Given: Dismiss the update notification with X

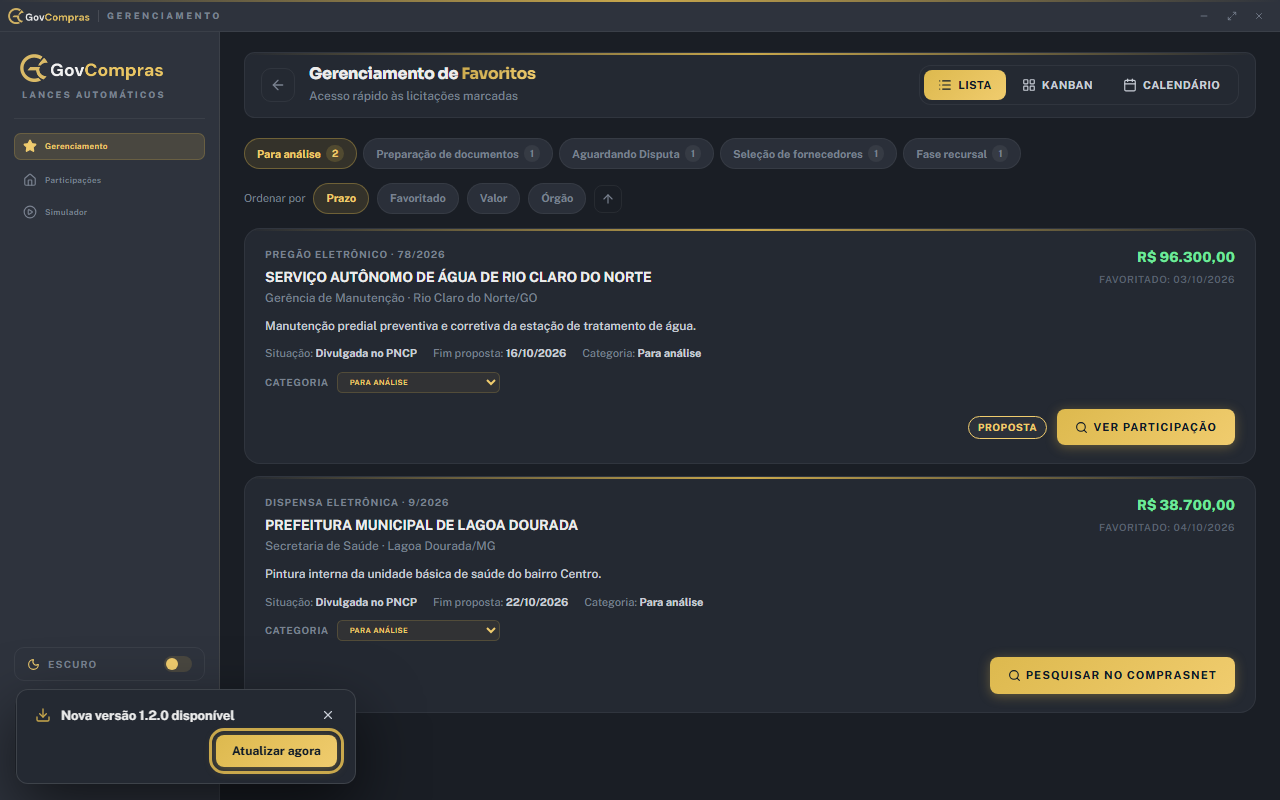Looking at the screenshot, I should pyautogui.click(x=328, y=715).
